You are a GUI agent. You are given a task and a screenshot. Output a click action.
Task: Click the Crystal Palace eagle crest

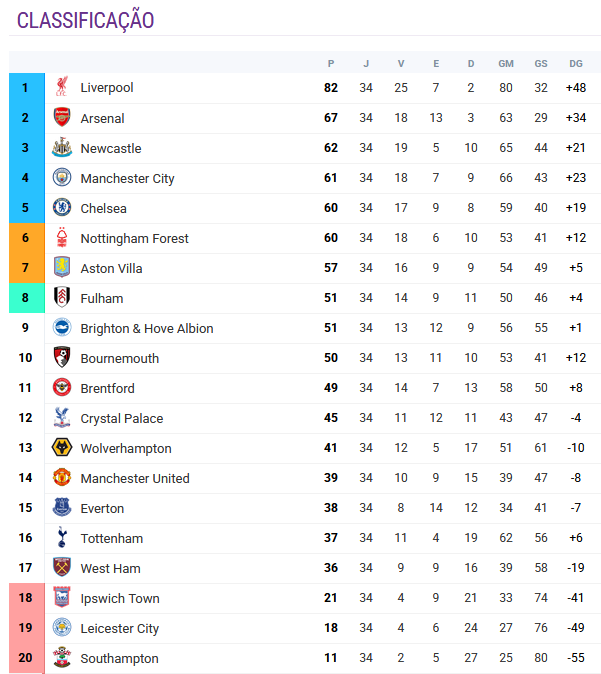[x=62, y=417]
